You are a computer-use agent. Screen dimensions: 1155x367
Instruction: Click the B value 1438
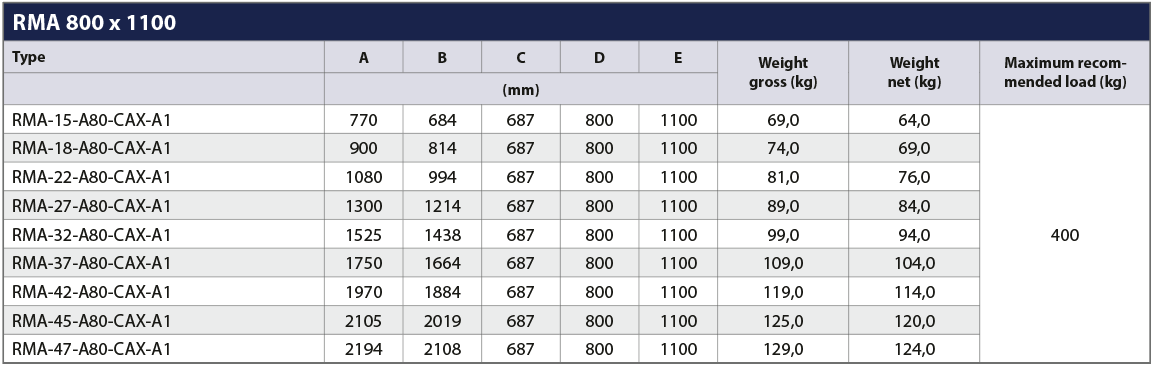[442, 235]
